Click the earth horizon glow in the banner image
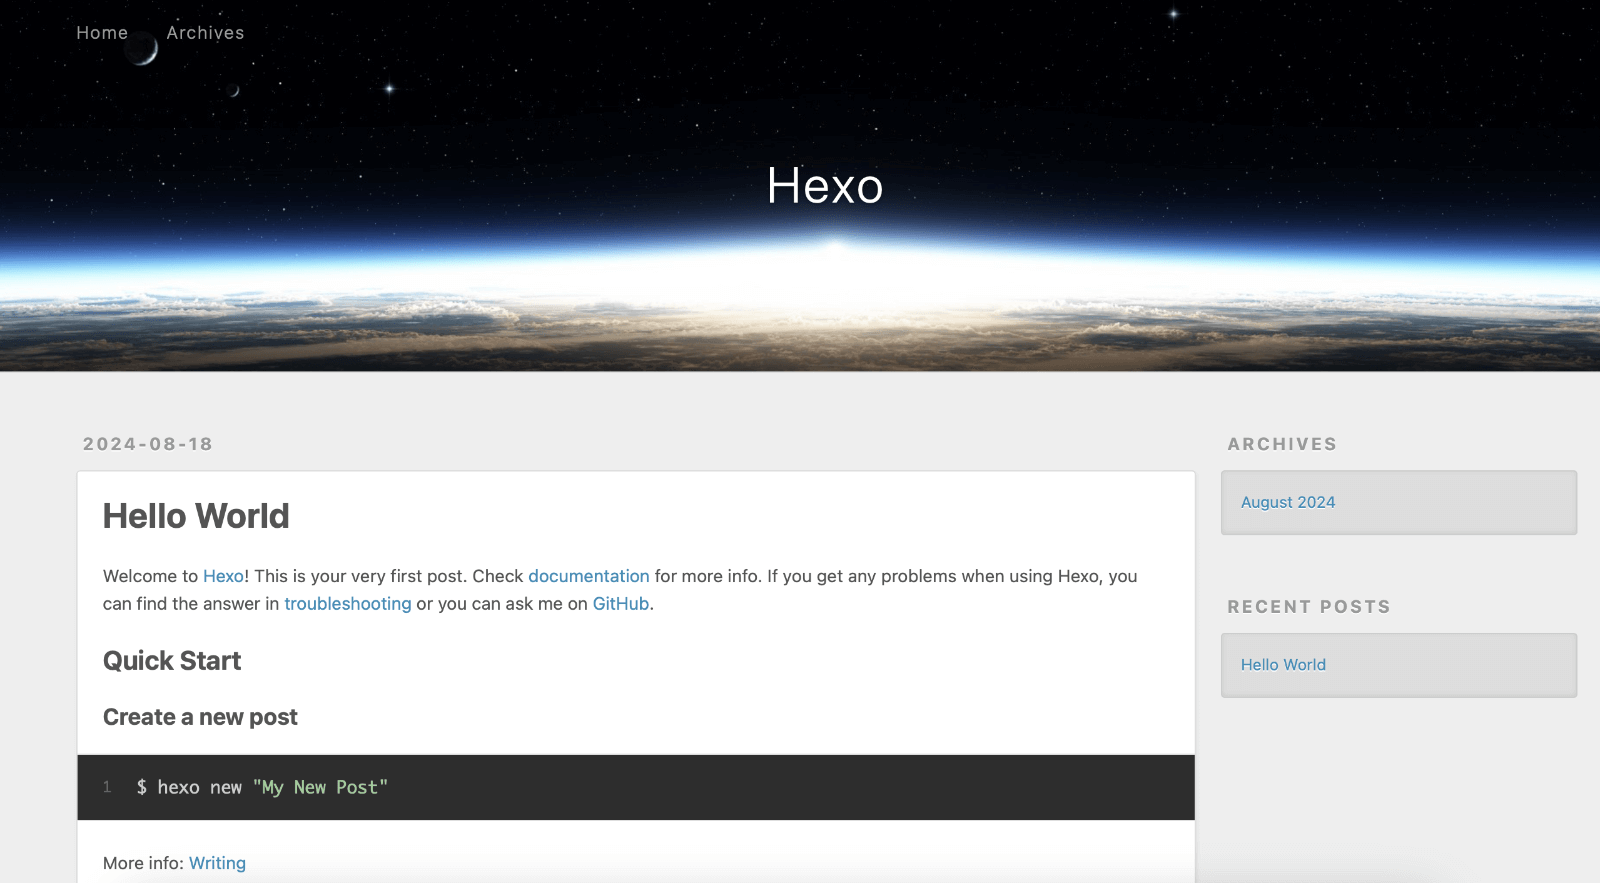1600x883 pixels. click(835, 265)
